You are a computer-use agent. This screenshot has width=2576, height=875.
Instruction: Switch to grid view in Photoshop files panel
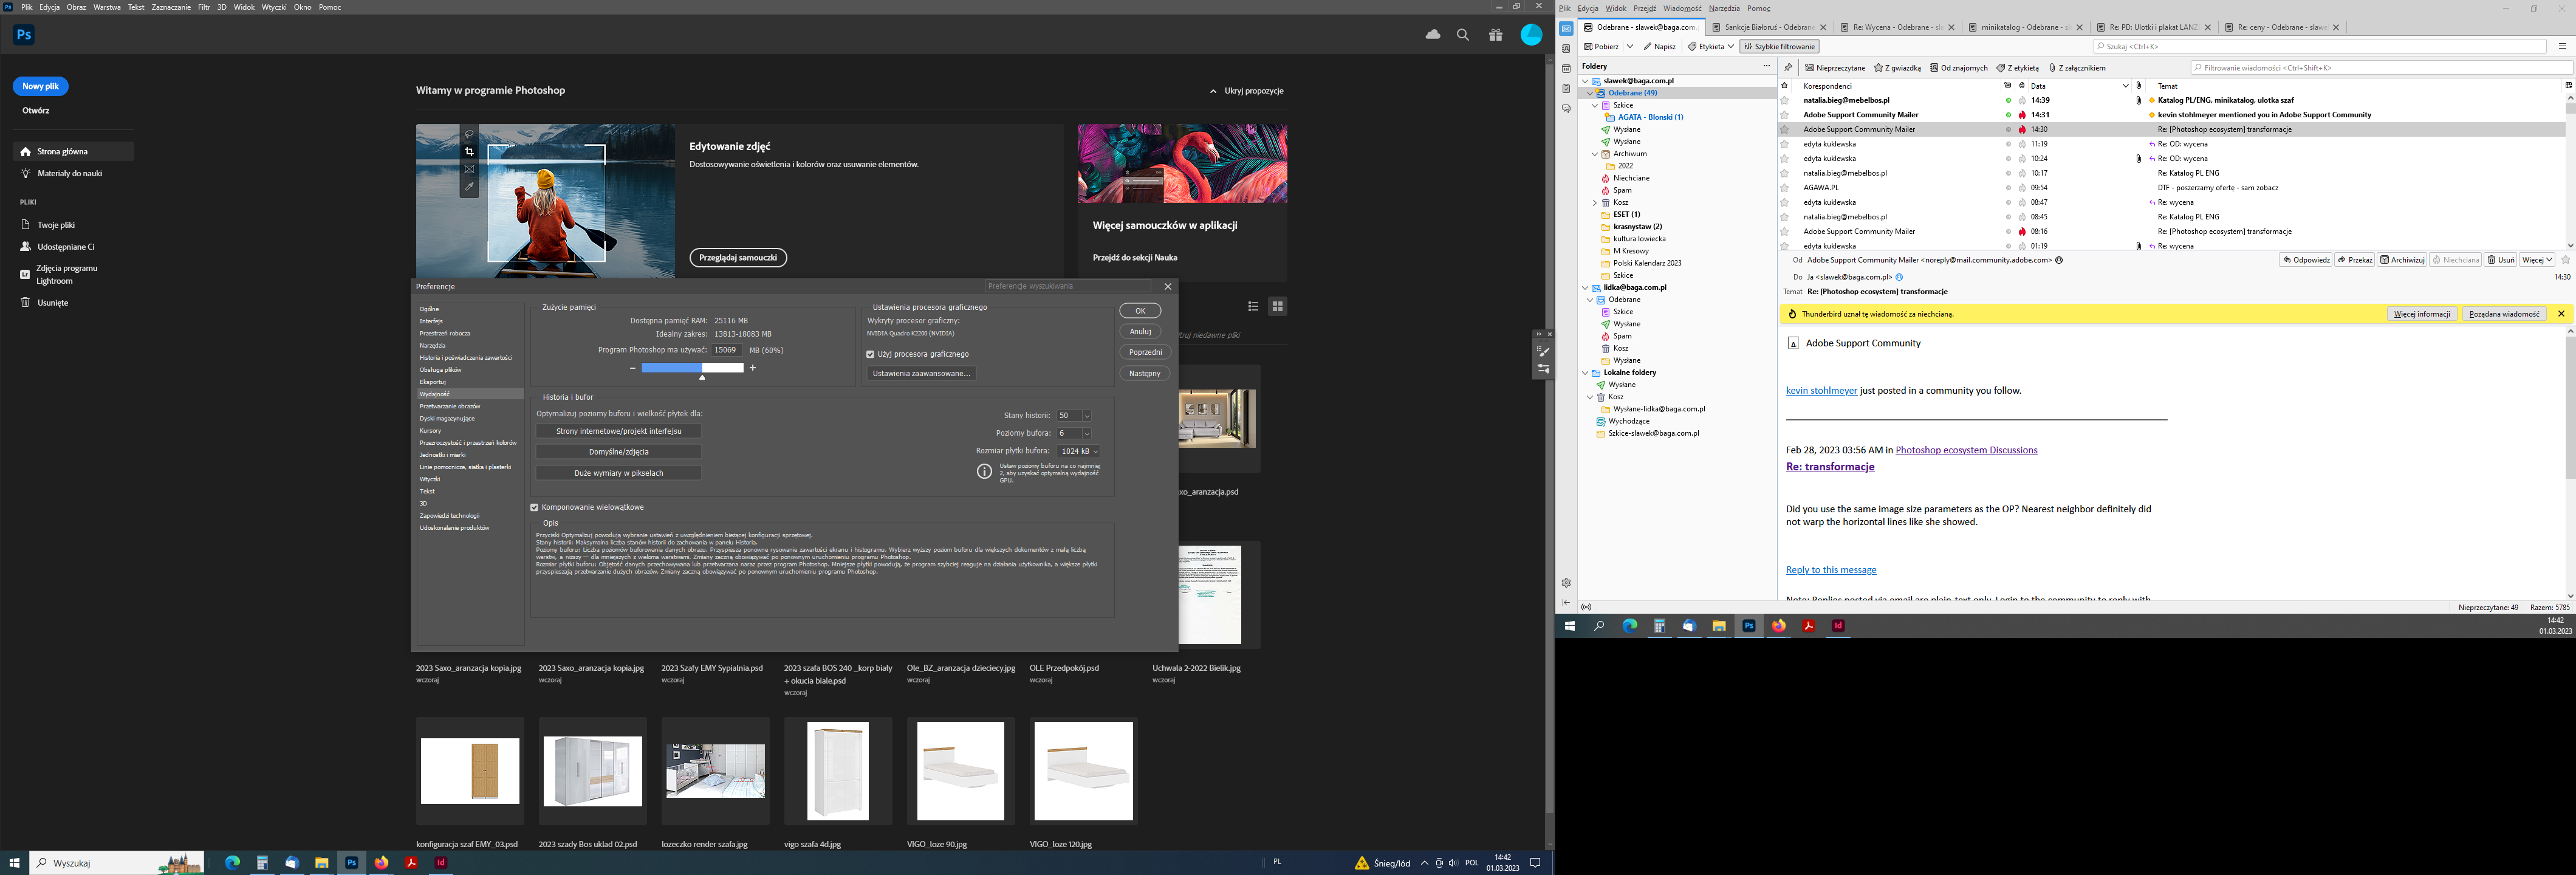(x=1277, y=306)
